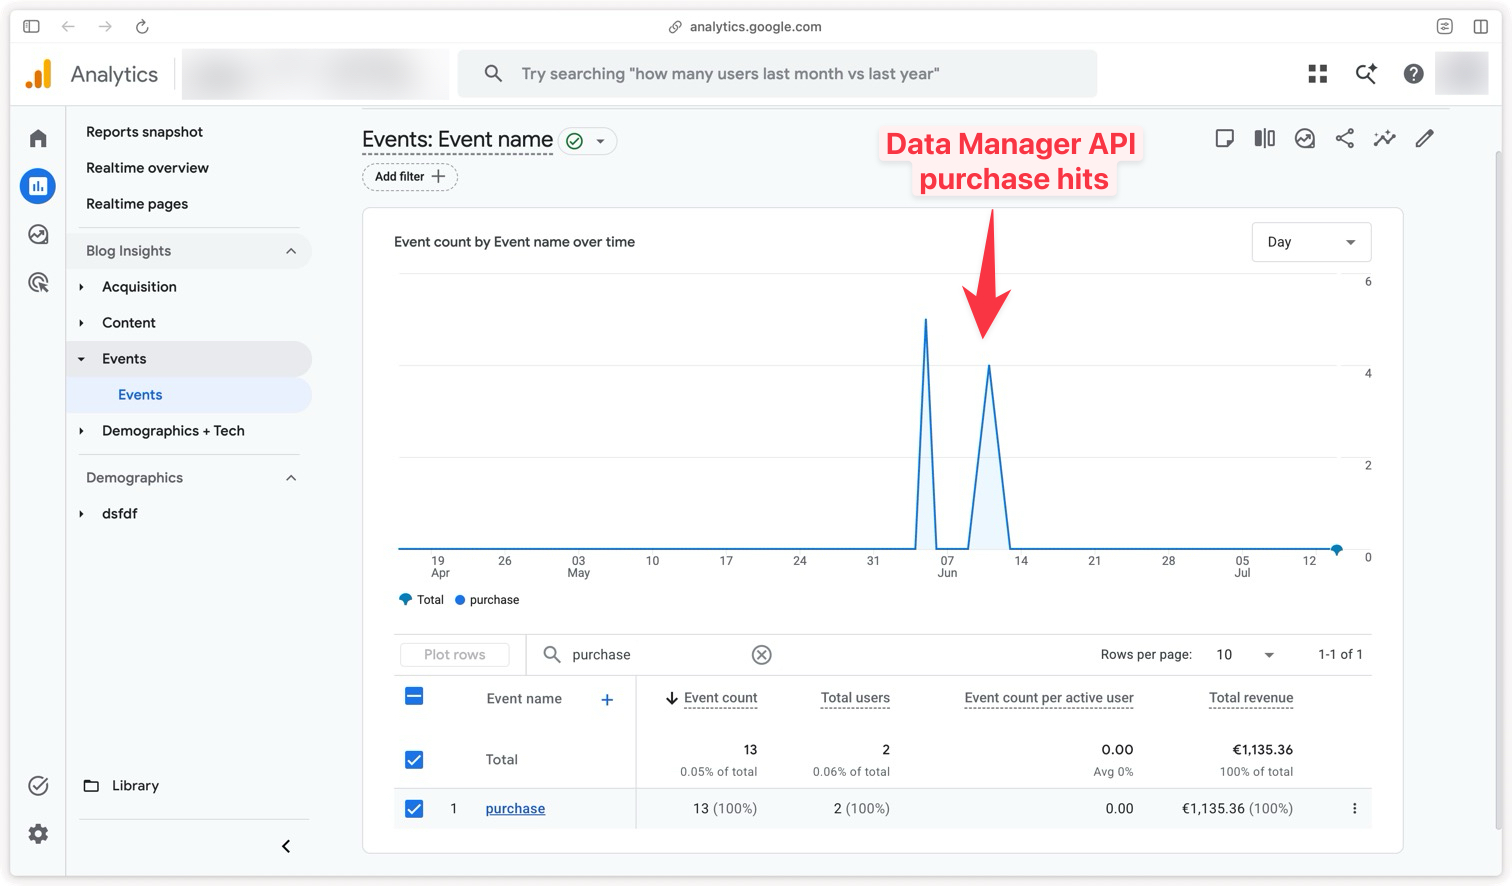Open the Library
The height and width of the screenshot is (886, 1512).
point(121,786)
